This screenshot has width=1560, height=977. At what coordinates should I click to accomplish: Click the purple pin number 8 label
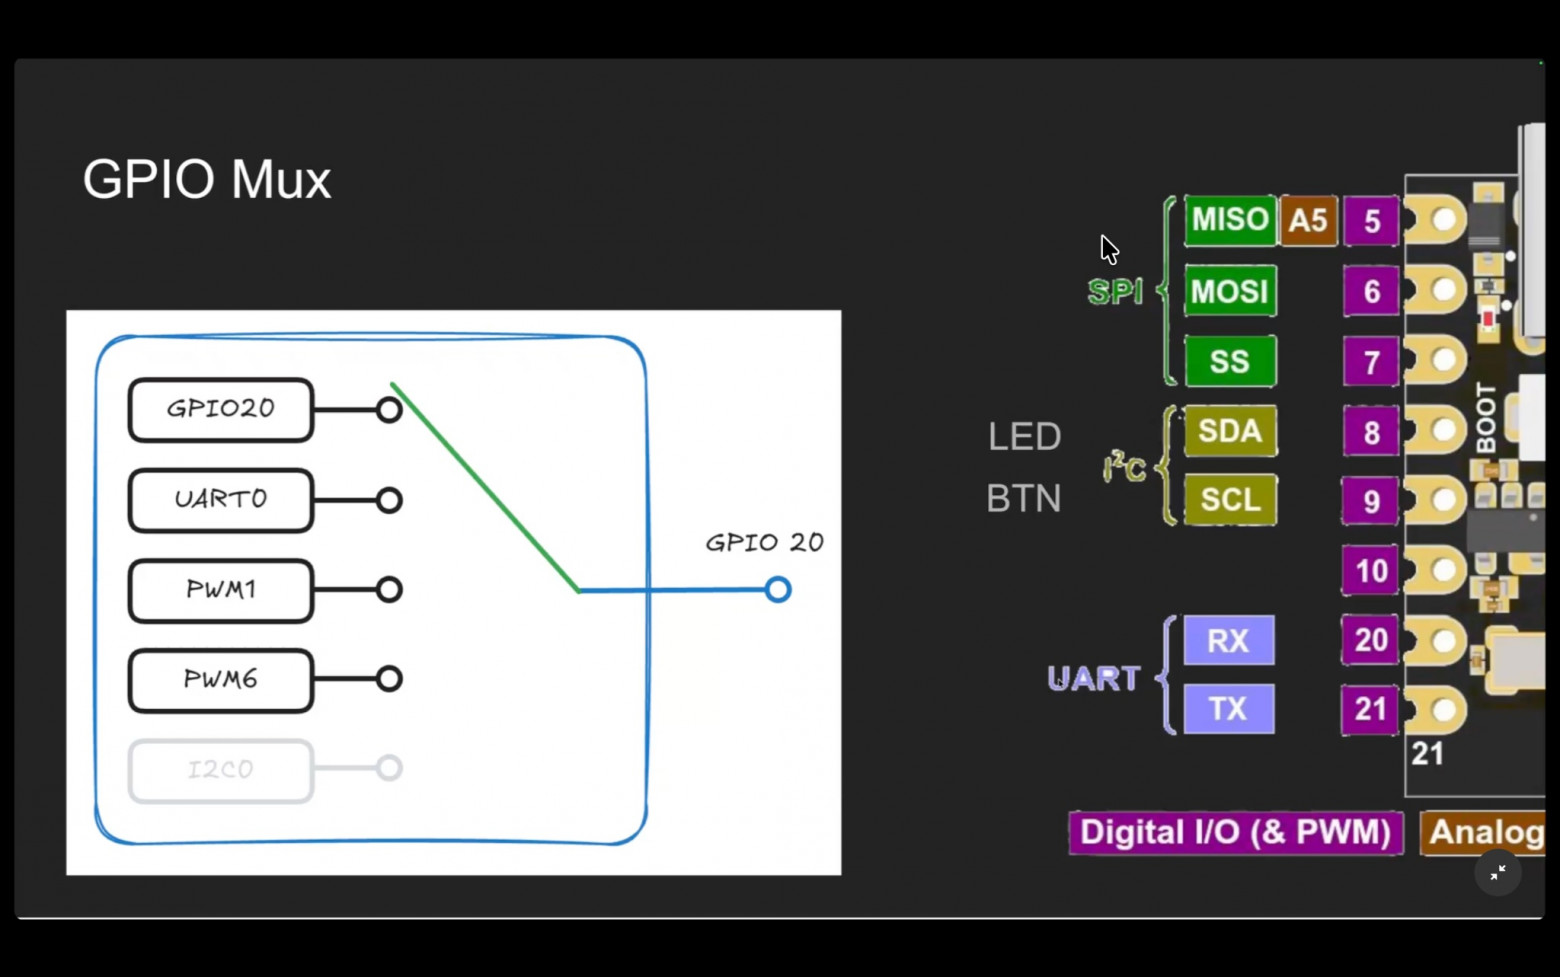[1371, 432]
